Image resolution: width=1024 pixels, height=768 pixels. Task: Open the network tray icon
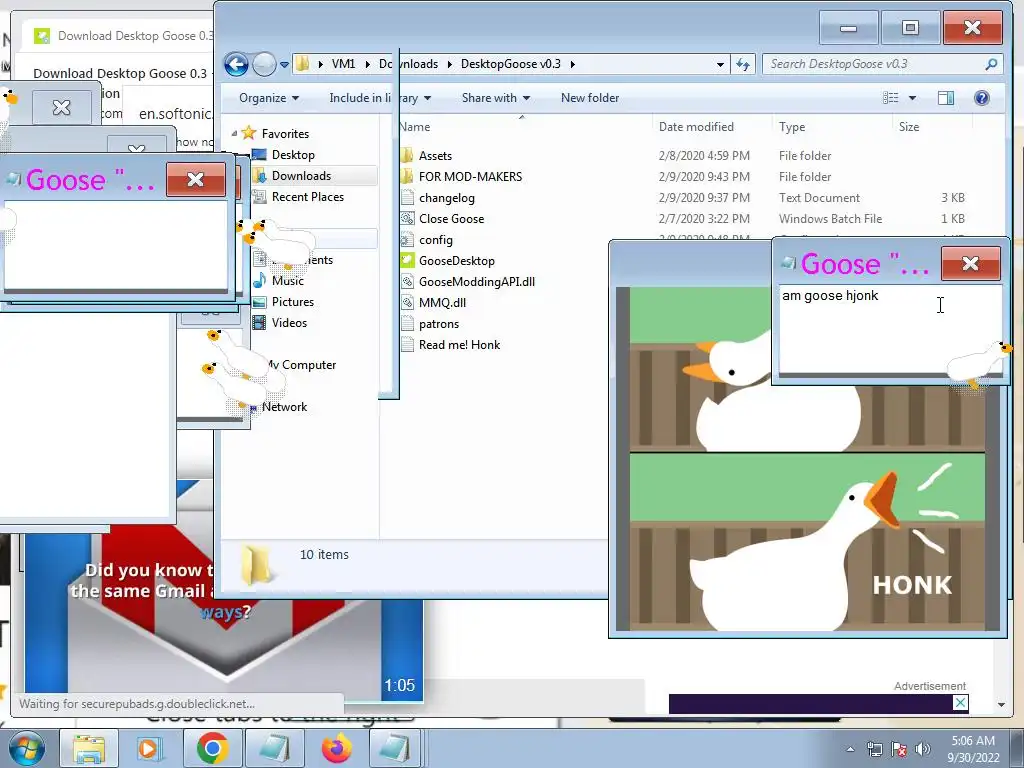click(x=874, y=749)
